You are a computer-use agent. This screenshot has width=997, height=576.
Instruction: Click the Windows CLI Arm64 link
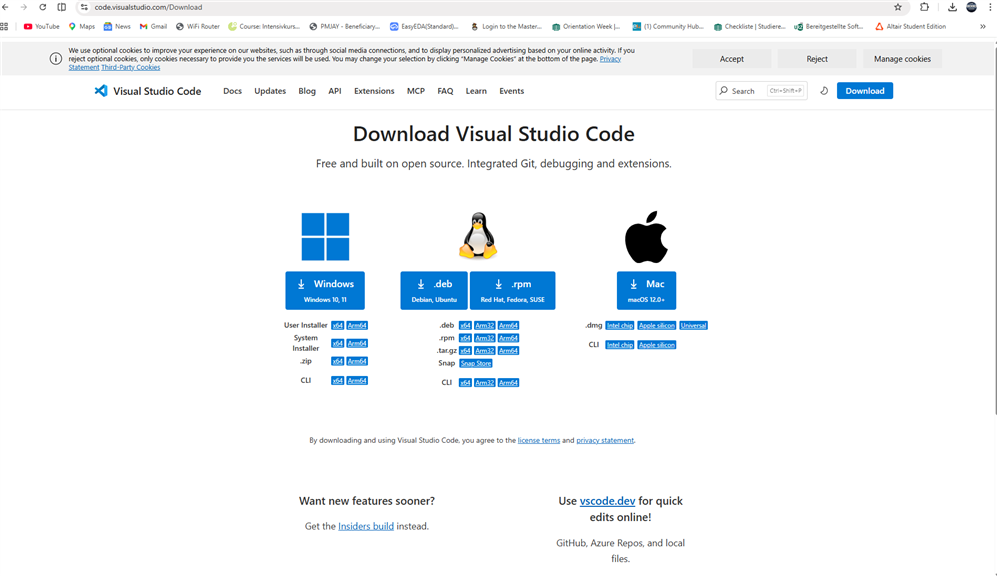[357, 381]
